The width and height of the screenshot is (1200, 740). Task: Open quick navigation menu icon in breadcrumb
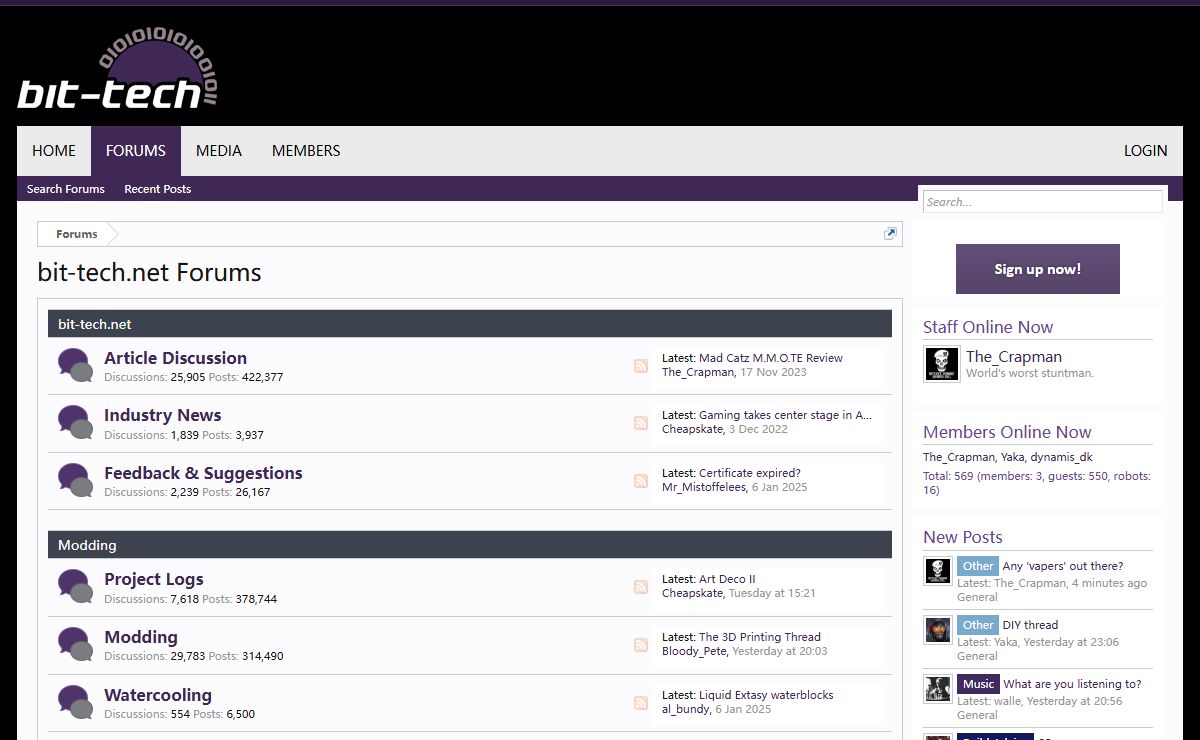pyautogui.click(x=890, y=233)
